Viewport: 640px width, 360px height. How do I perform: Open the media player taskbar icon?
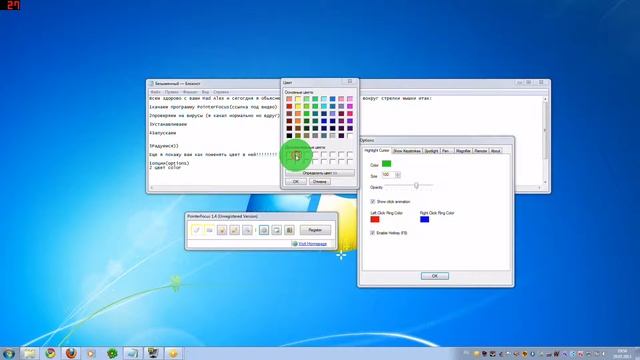(x=91, y=353)
